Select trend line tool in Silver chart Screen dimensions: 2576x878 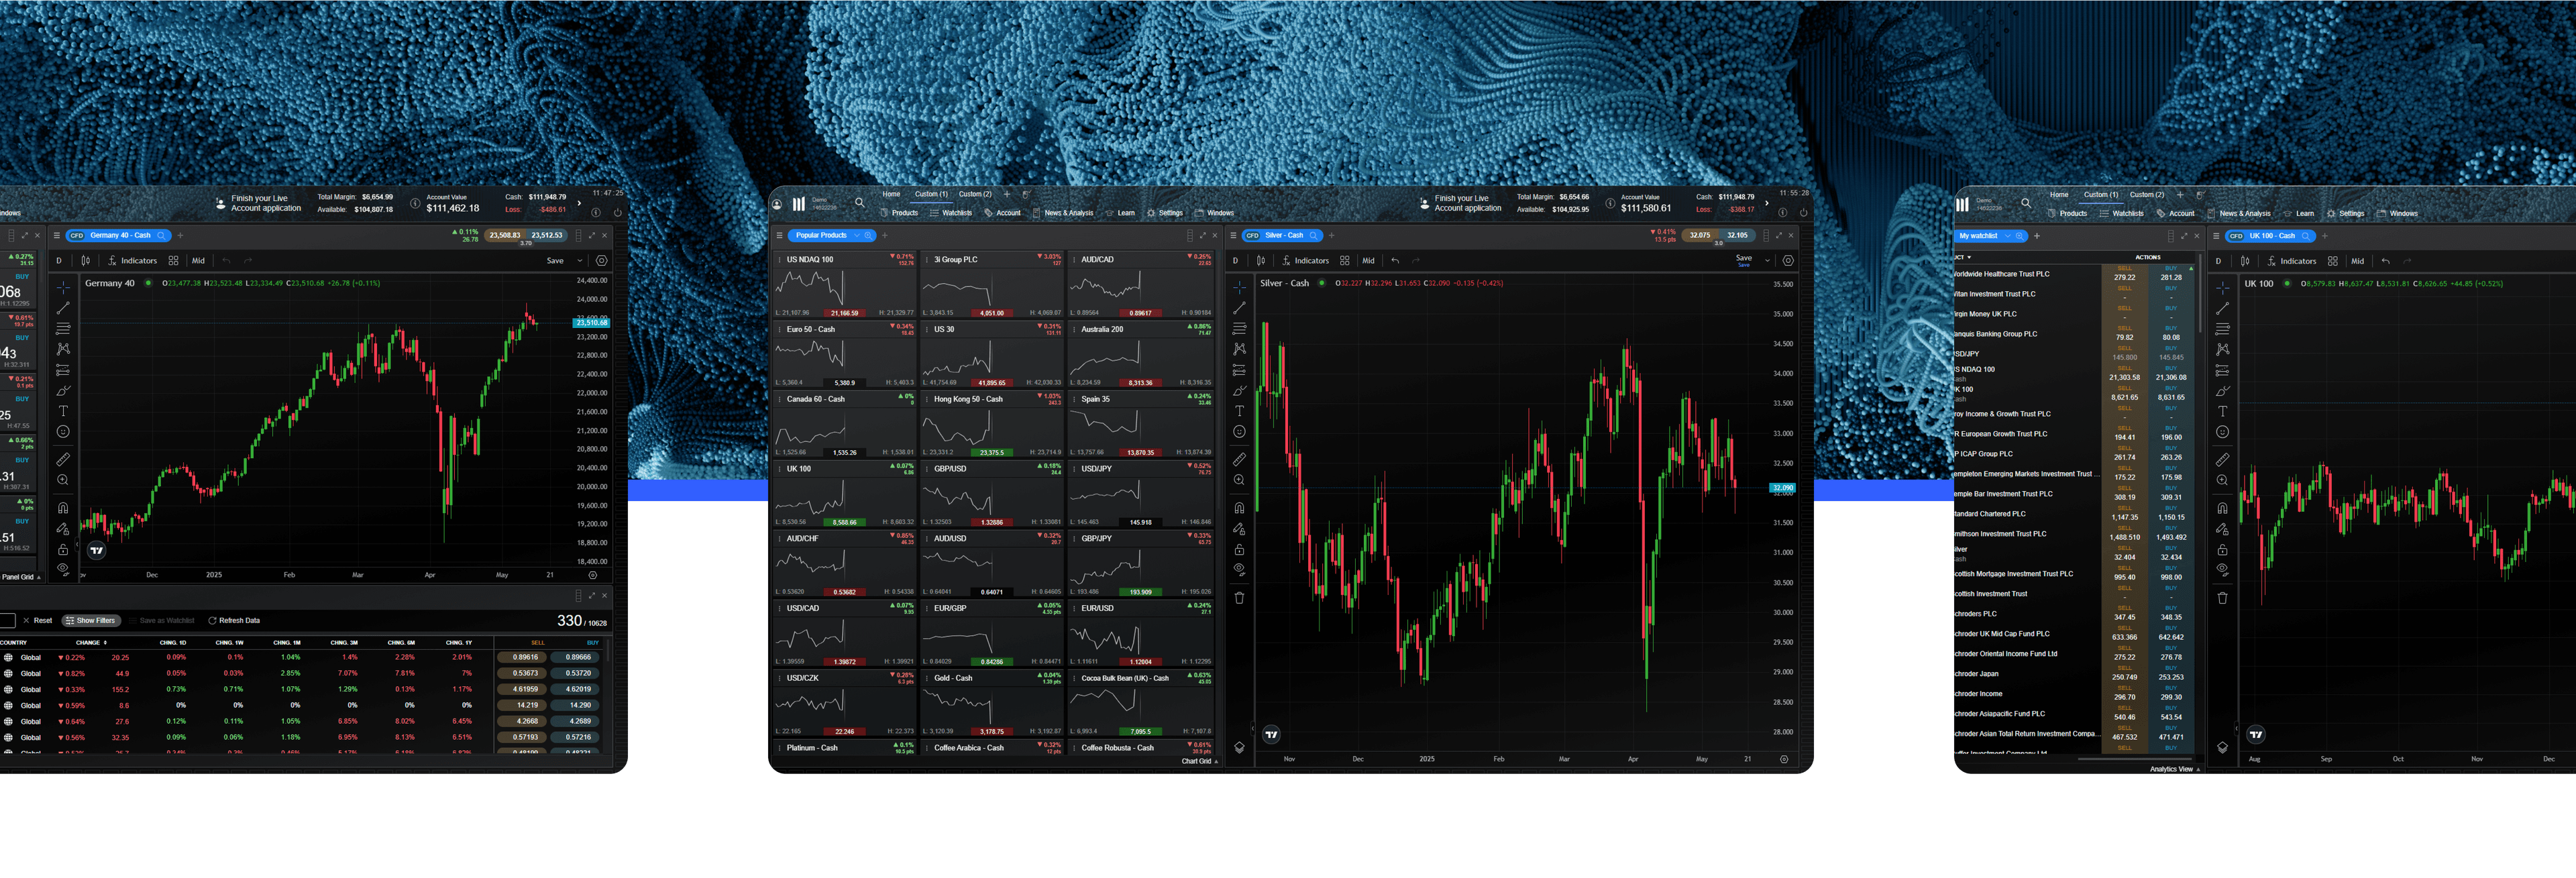1239,308
